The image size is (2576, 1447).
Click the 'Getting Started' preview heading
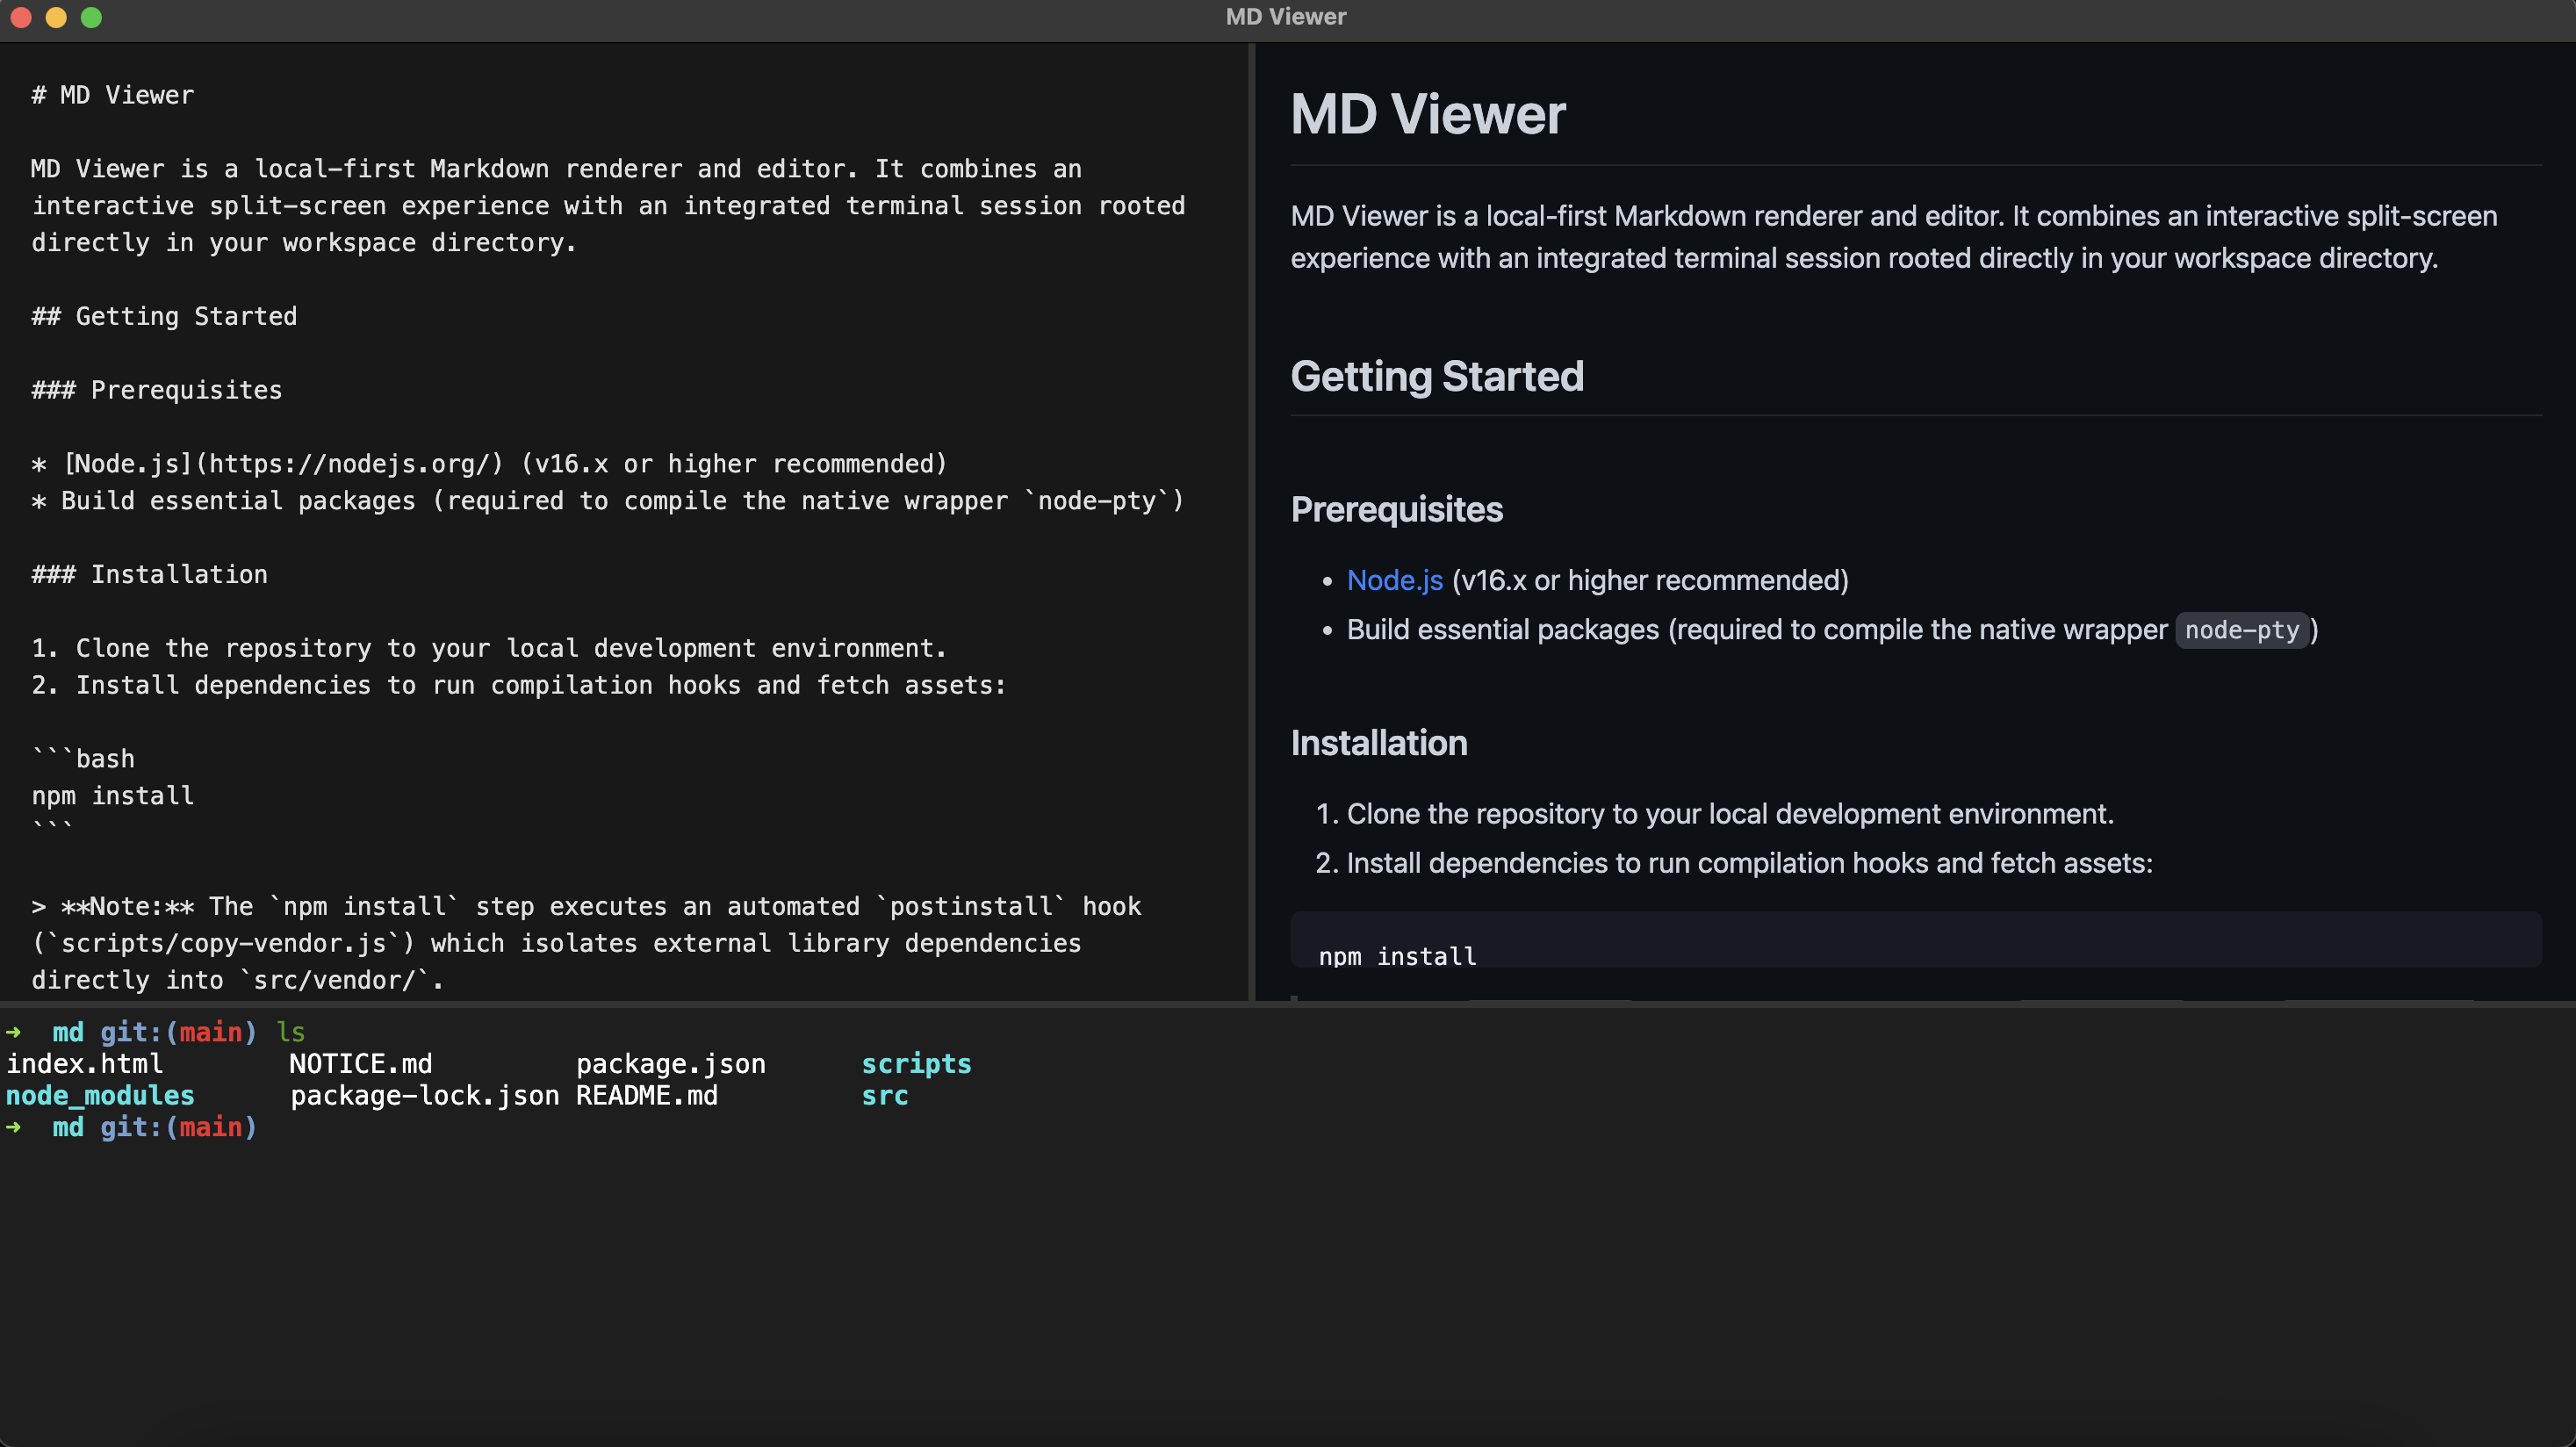pos(1437,377)
